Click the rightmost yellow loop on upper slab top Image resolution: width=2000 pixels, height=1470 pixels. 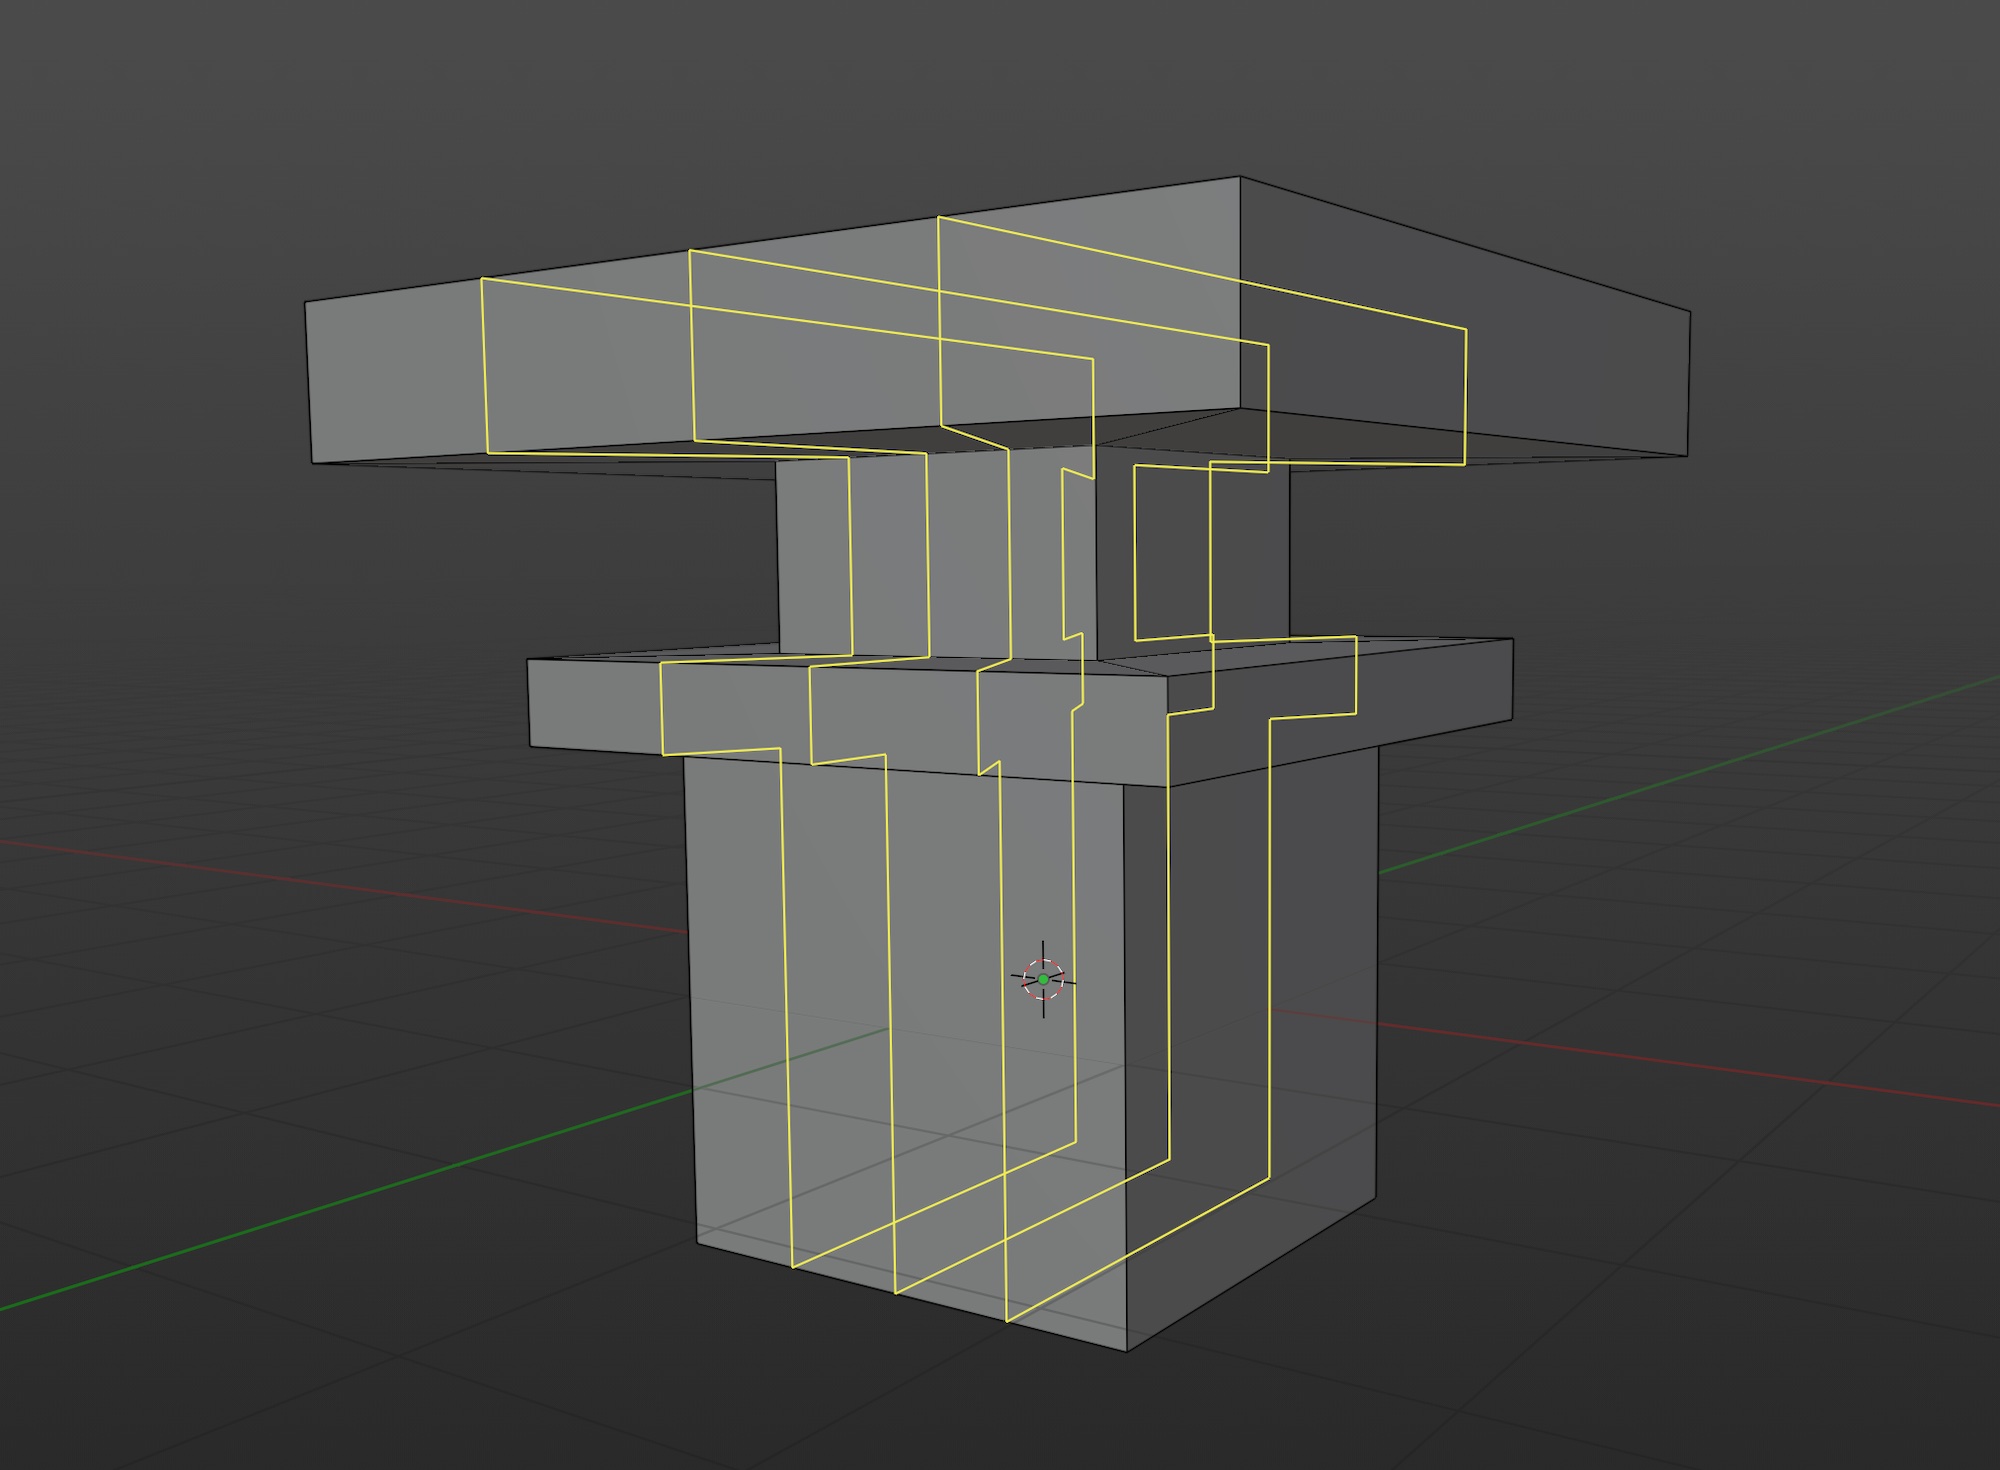pyautogui.click(x=1200, y=271)
